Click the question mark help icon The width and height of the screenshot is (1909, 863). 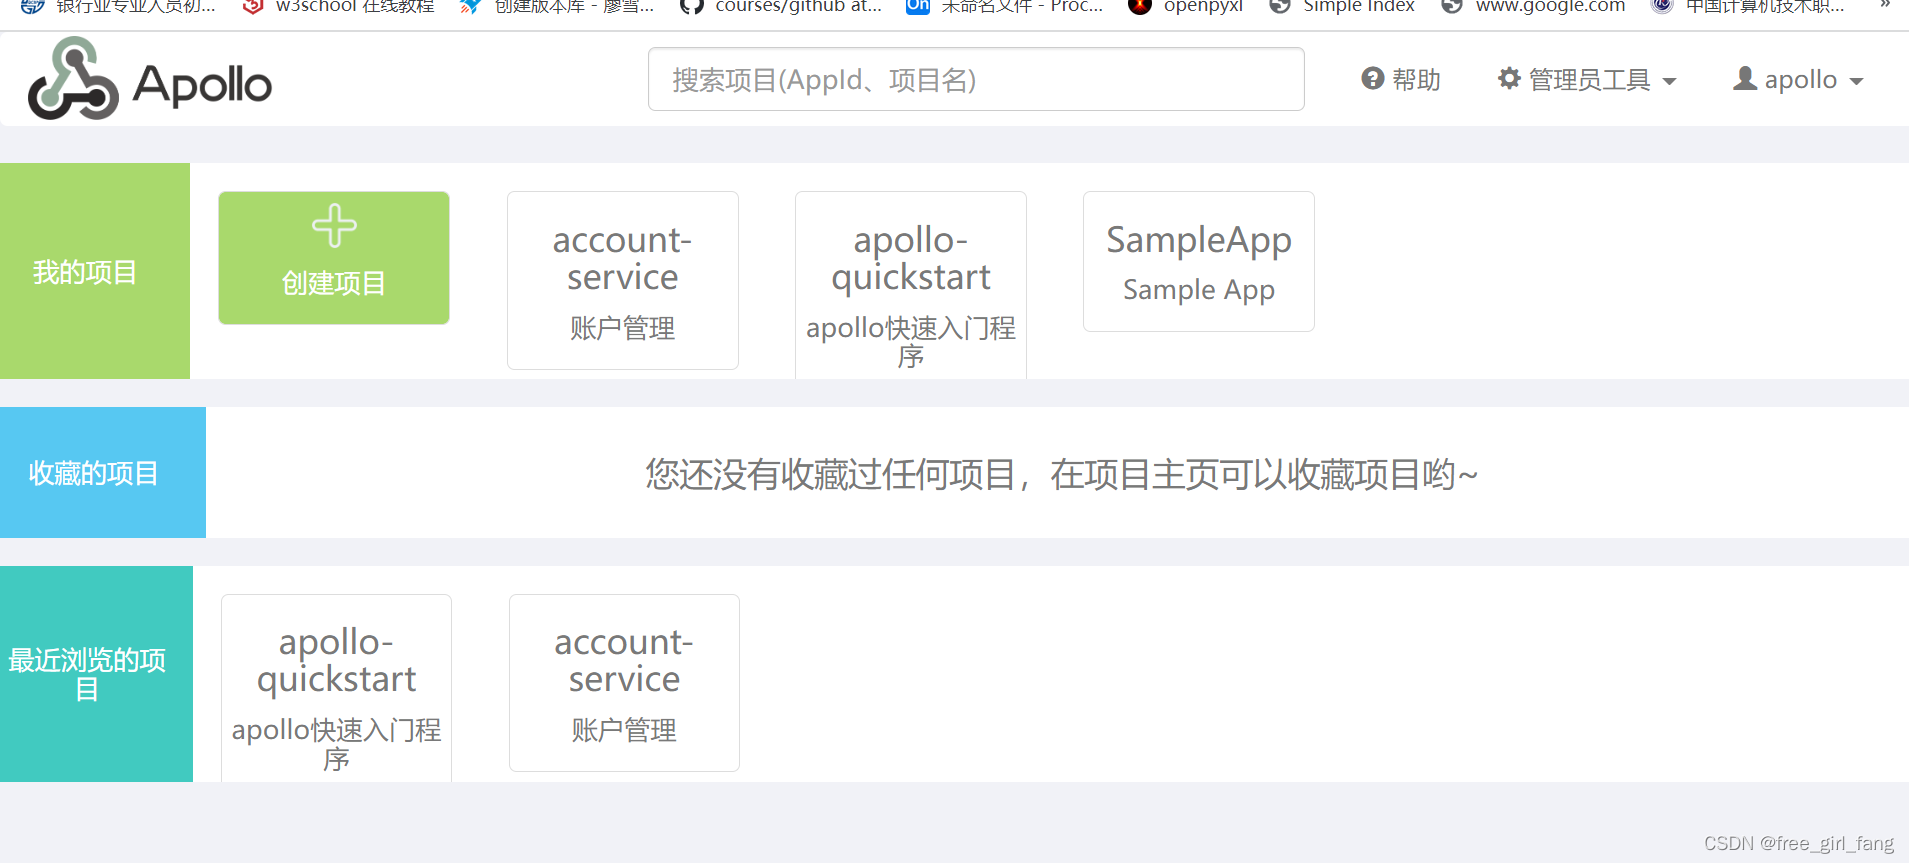tap(1373, 78)
